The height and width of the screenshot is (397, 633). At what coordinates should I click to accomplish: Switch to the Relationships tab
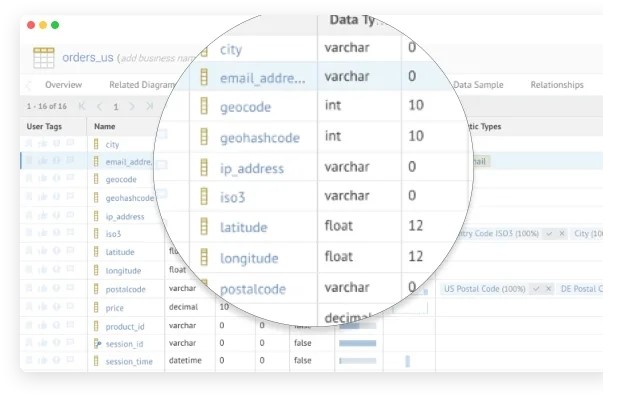click(x=557, y=85)
